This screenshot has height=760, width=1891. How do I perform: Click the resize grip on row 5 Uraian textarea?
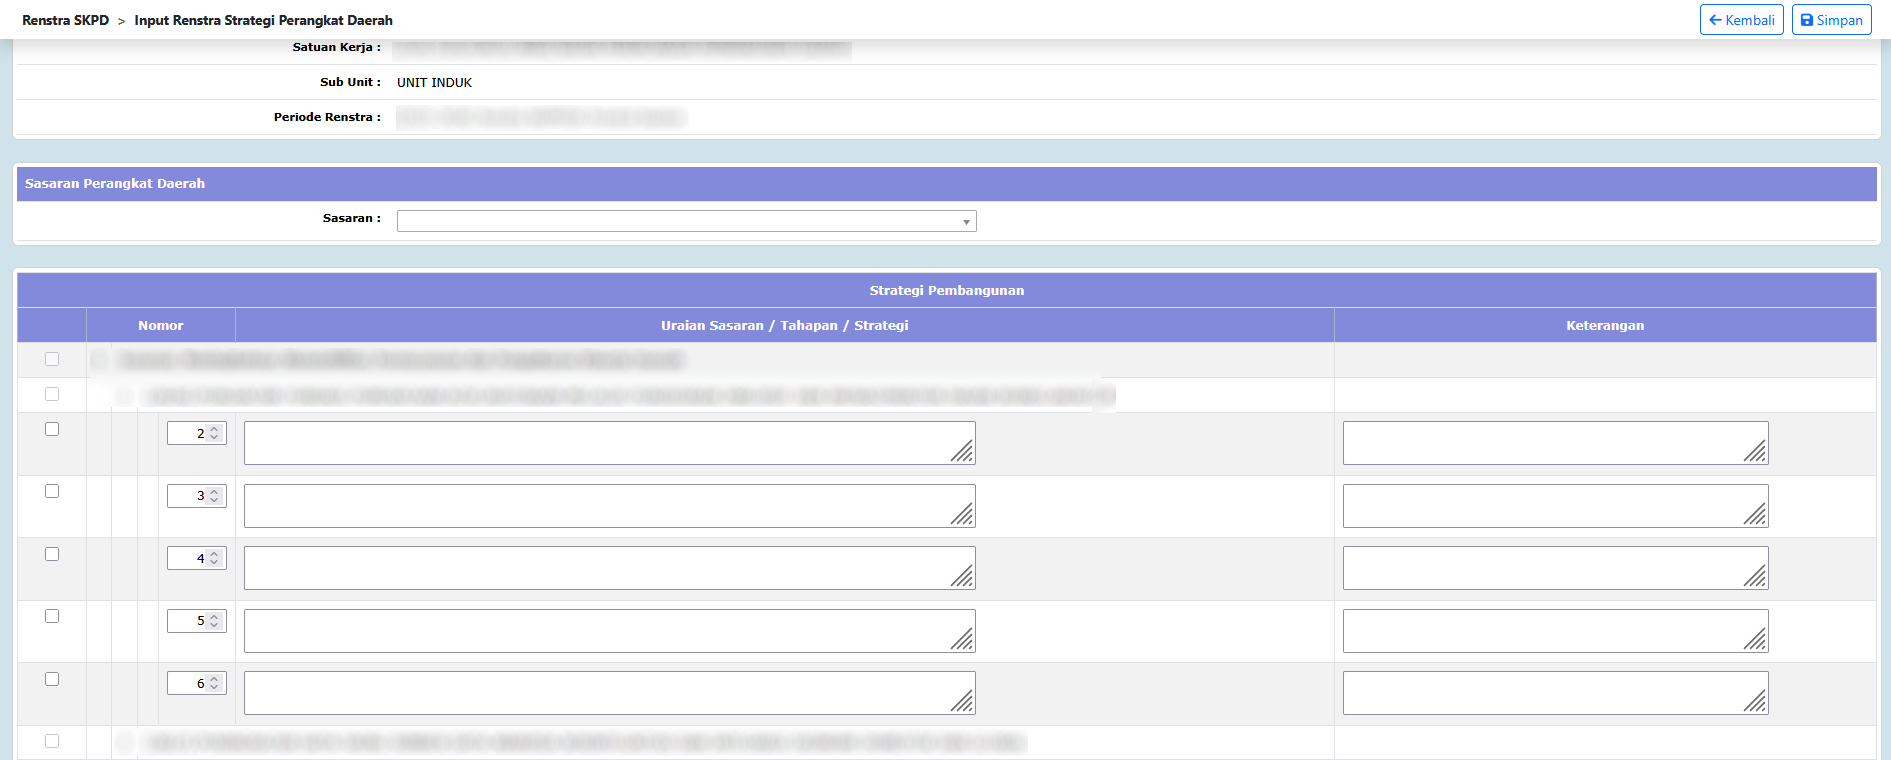963,640
